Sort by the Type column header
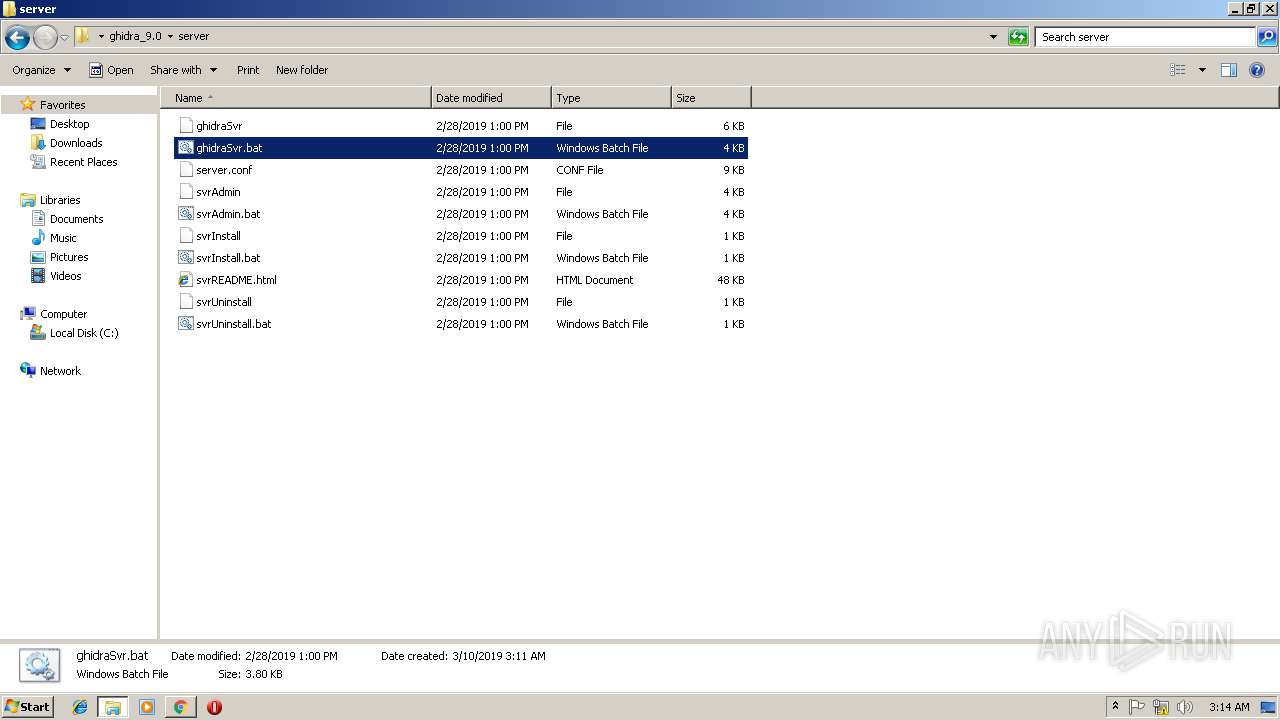 click(x=611, y=98)
